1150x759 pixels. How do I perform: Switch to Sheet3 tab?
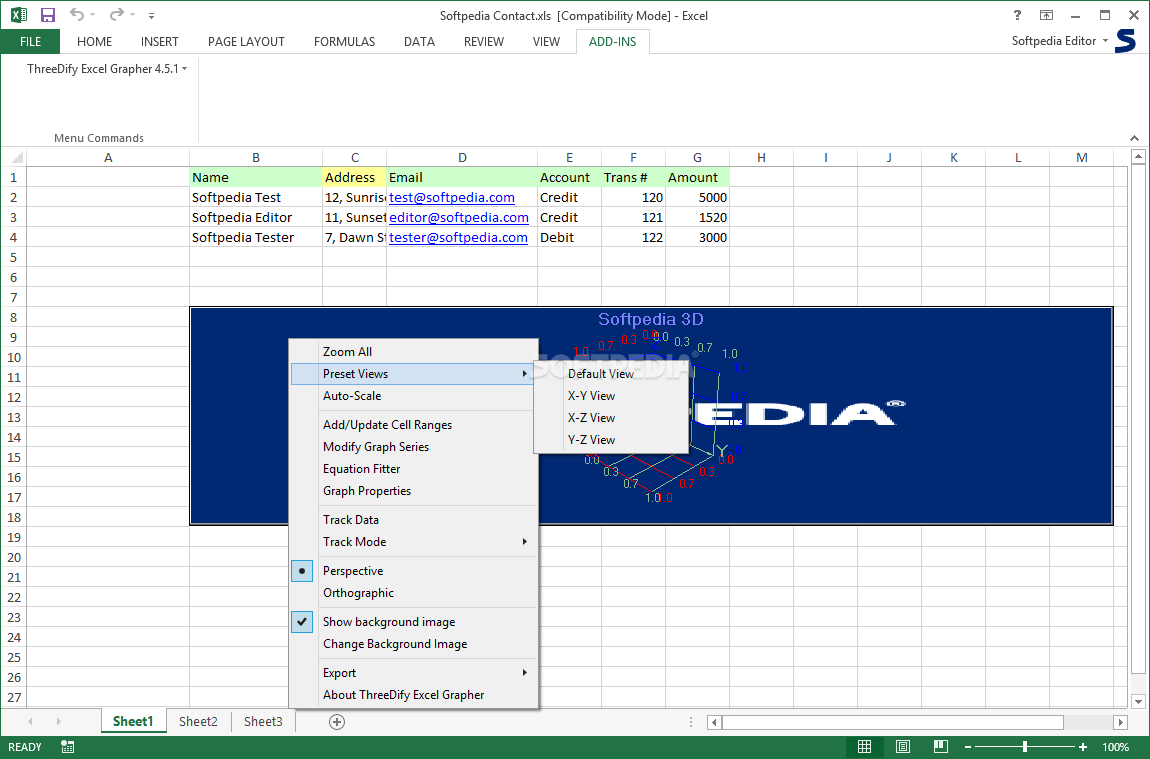pos(263,722)
